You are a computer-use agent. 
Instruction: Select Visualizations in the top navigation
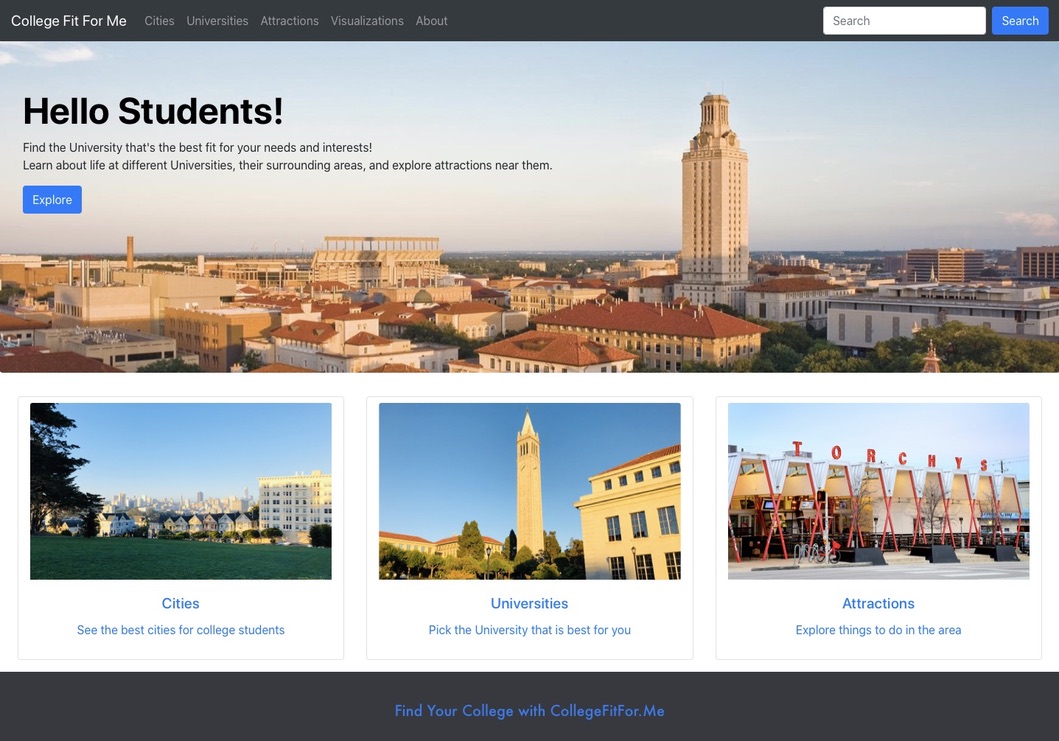[367, 21]
